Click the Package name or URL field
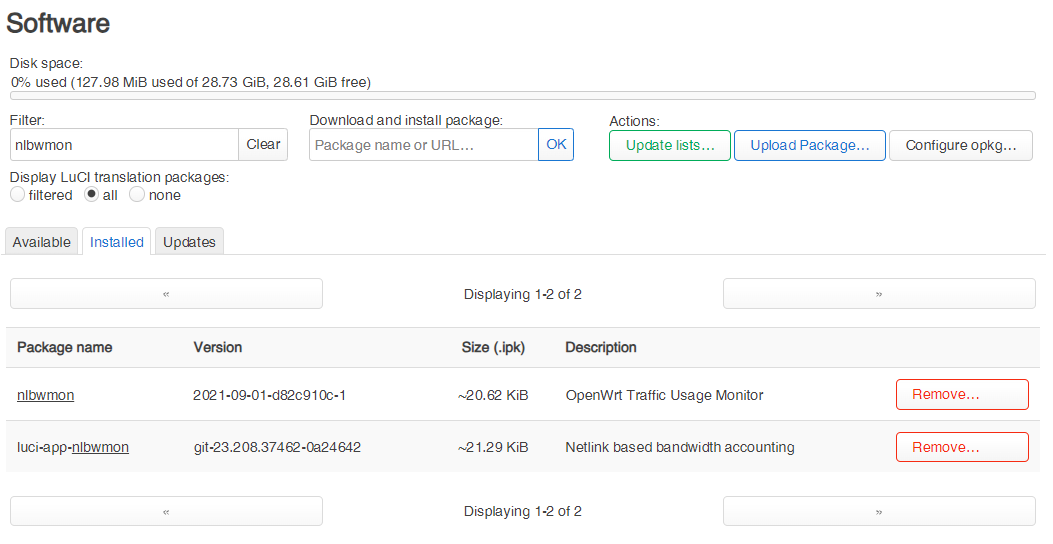The image size is (1053, 544). click(424, 144)
